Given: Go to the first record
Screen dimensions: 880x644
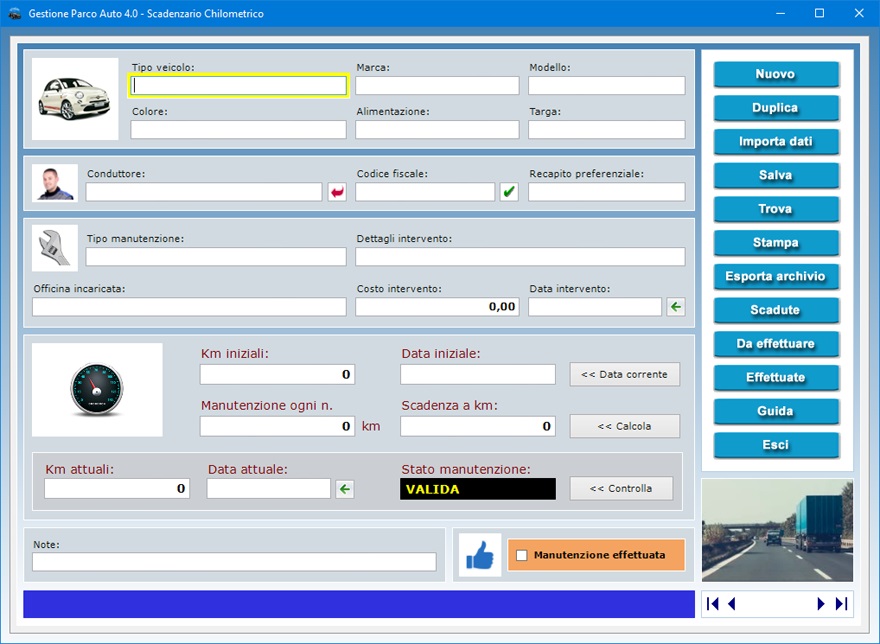Looking at the screenshot, I should tap(713, 604).
